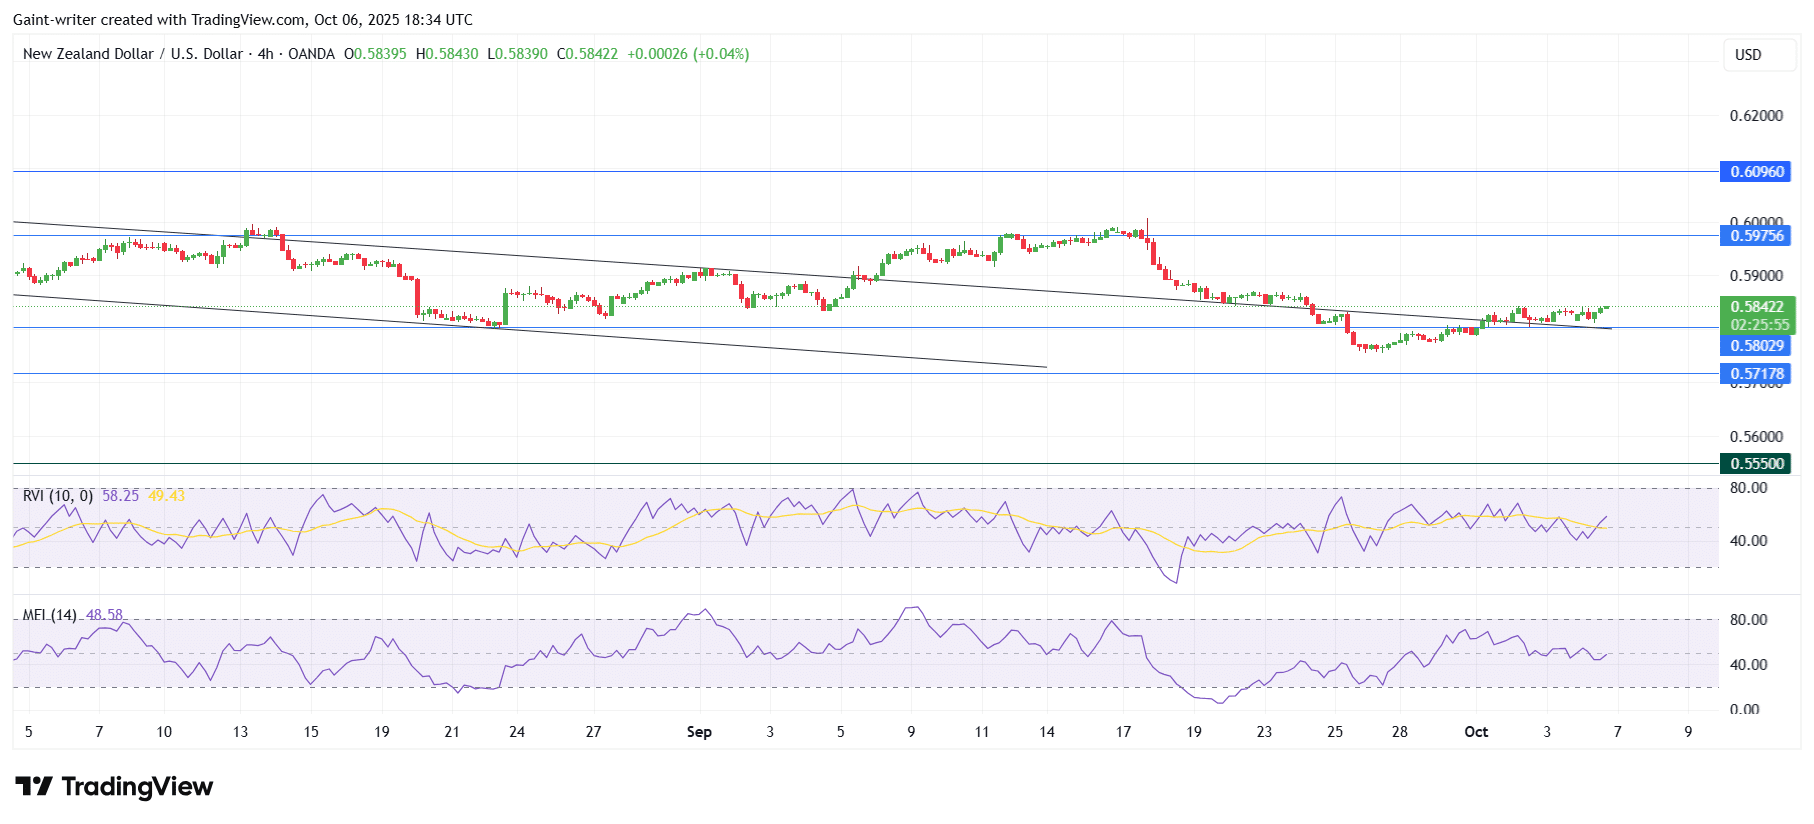Click the price change +0.00026 (+0.04%) text
The image size is (1814, 824).
click(688, 54)
